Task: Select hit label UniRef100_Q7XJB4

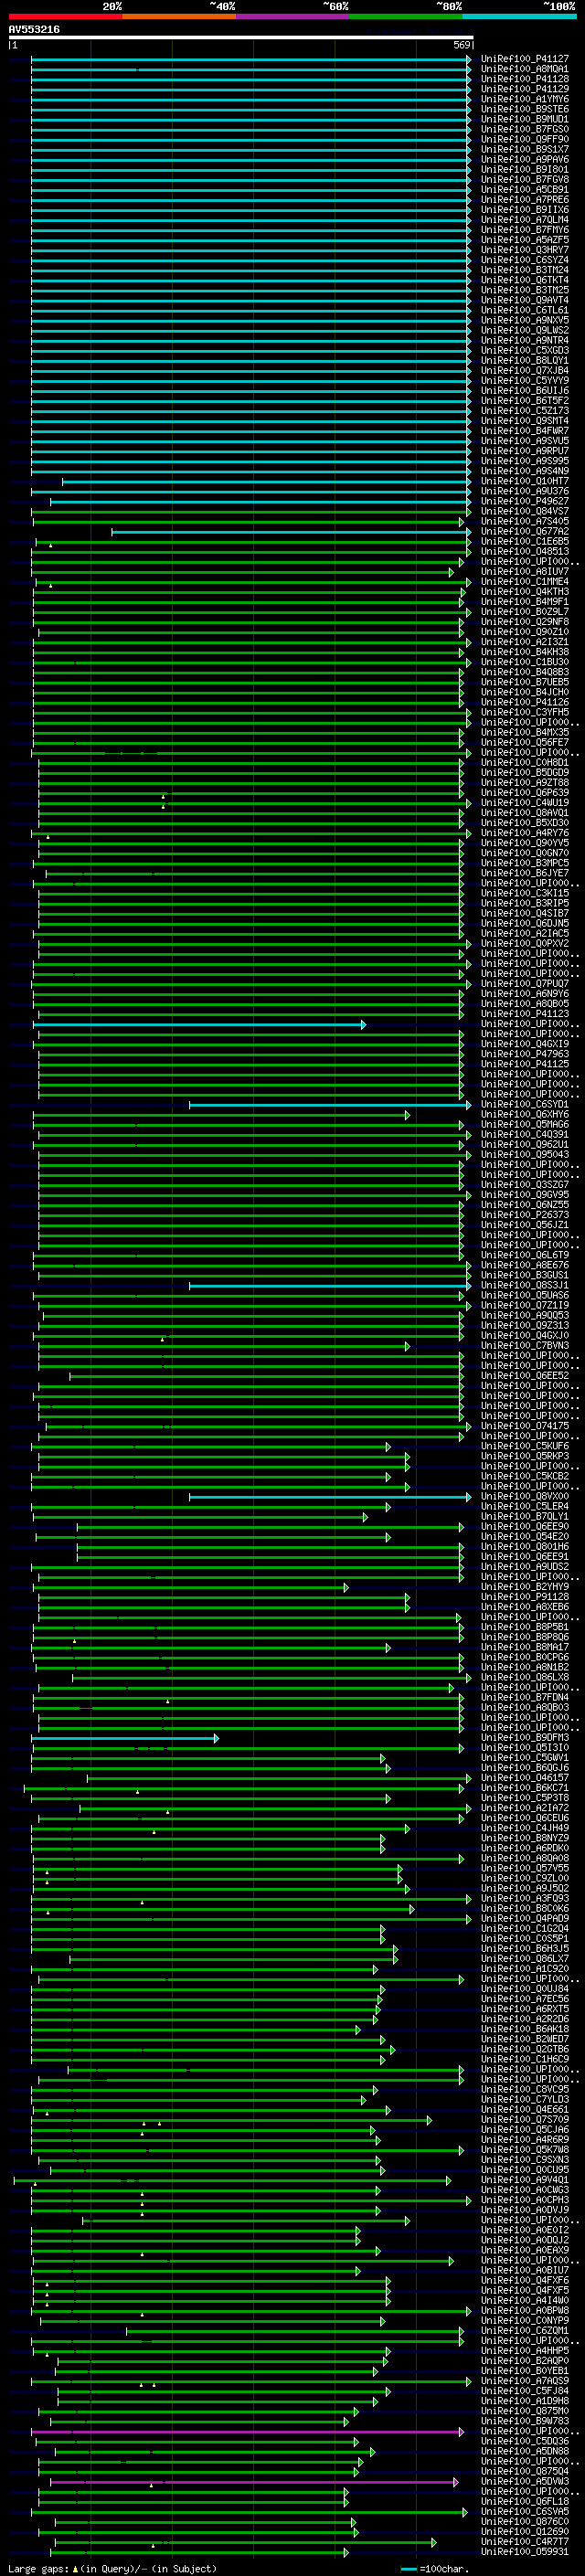Action: coord(525,370)
